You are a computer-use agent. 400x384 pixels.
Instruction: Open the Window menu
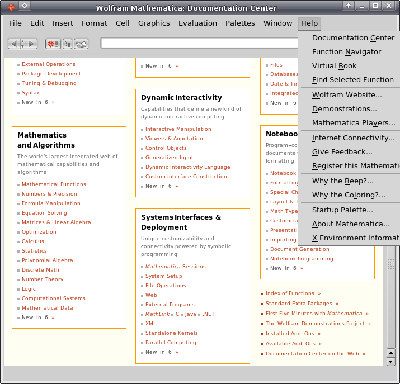(278, 23)
